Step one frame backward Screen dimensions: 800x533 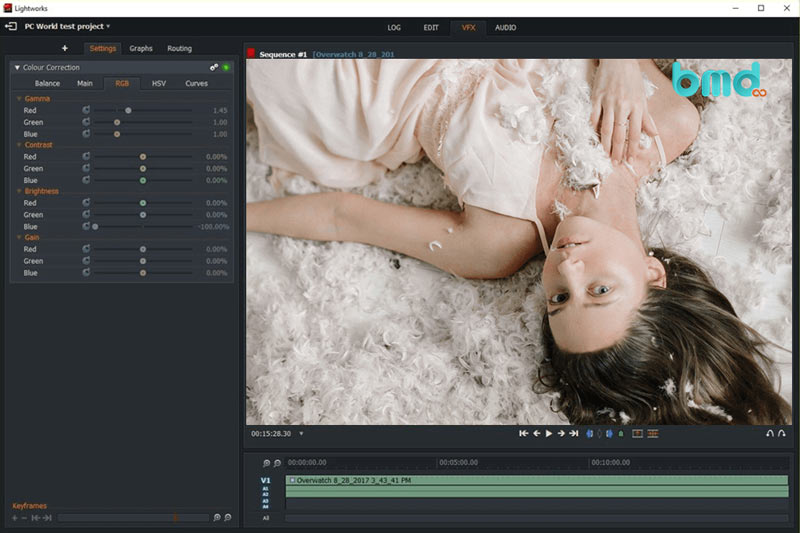pyautogui.click(x=537, y=434)
